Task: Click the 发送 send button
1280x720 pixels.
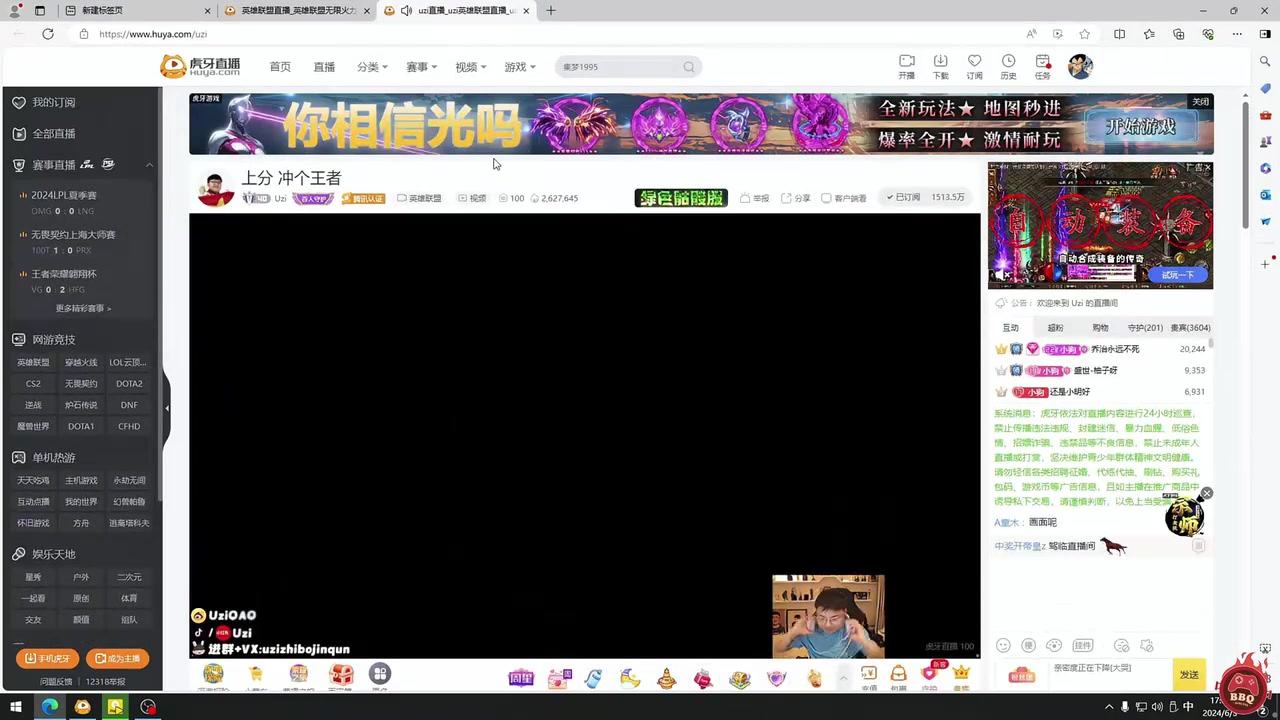Action: (x=1189, y=675)
